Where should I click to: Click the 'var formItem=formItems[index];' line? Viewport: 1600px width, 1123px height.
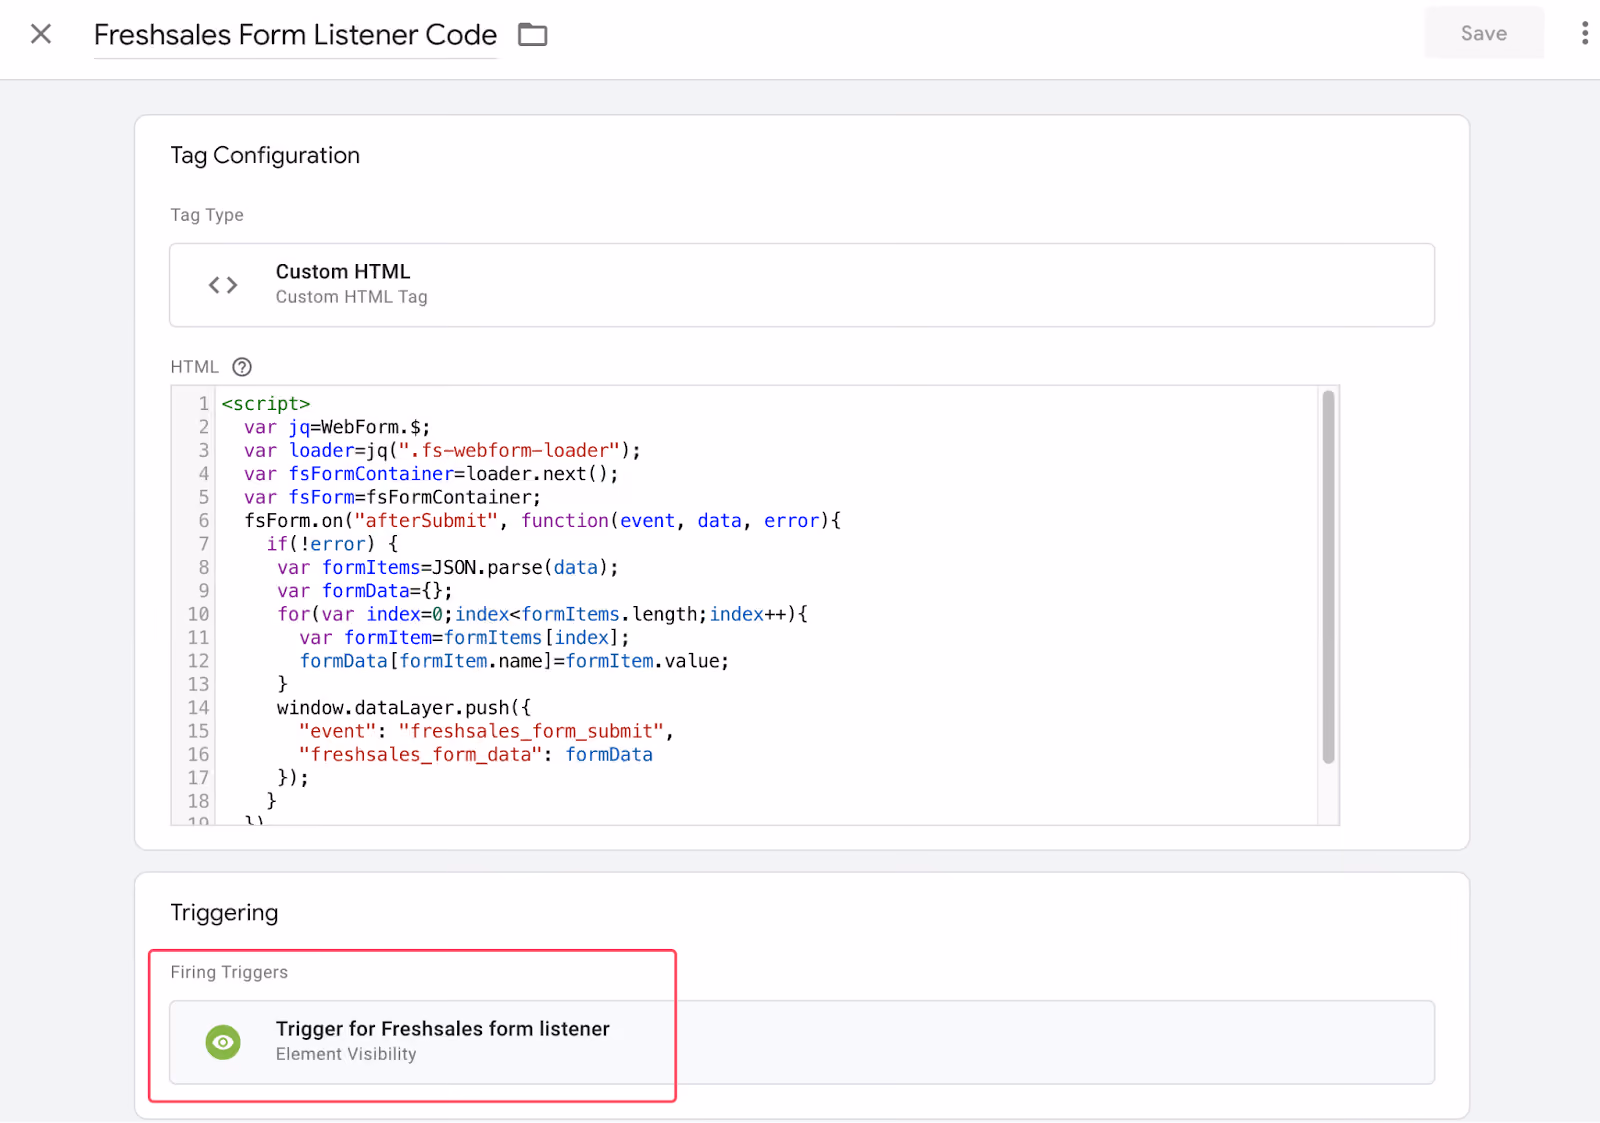[465, 638]
